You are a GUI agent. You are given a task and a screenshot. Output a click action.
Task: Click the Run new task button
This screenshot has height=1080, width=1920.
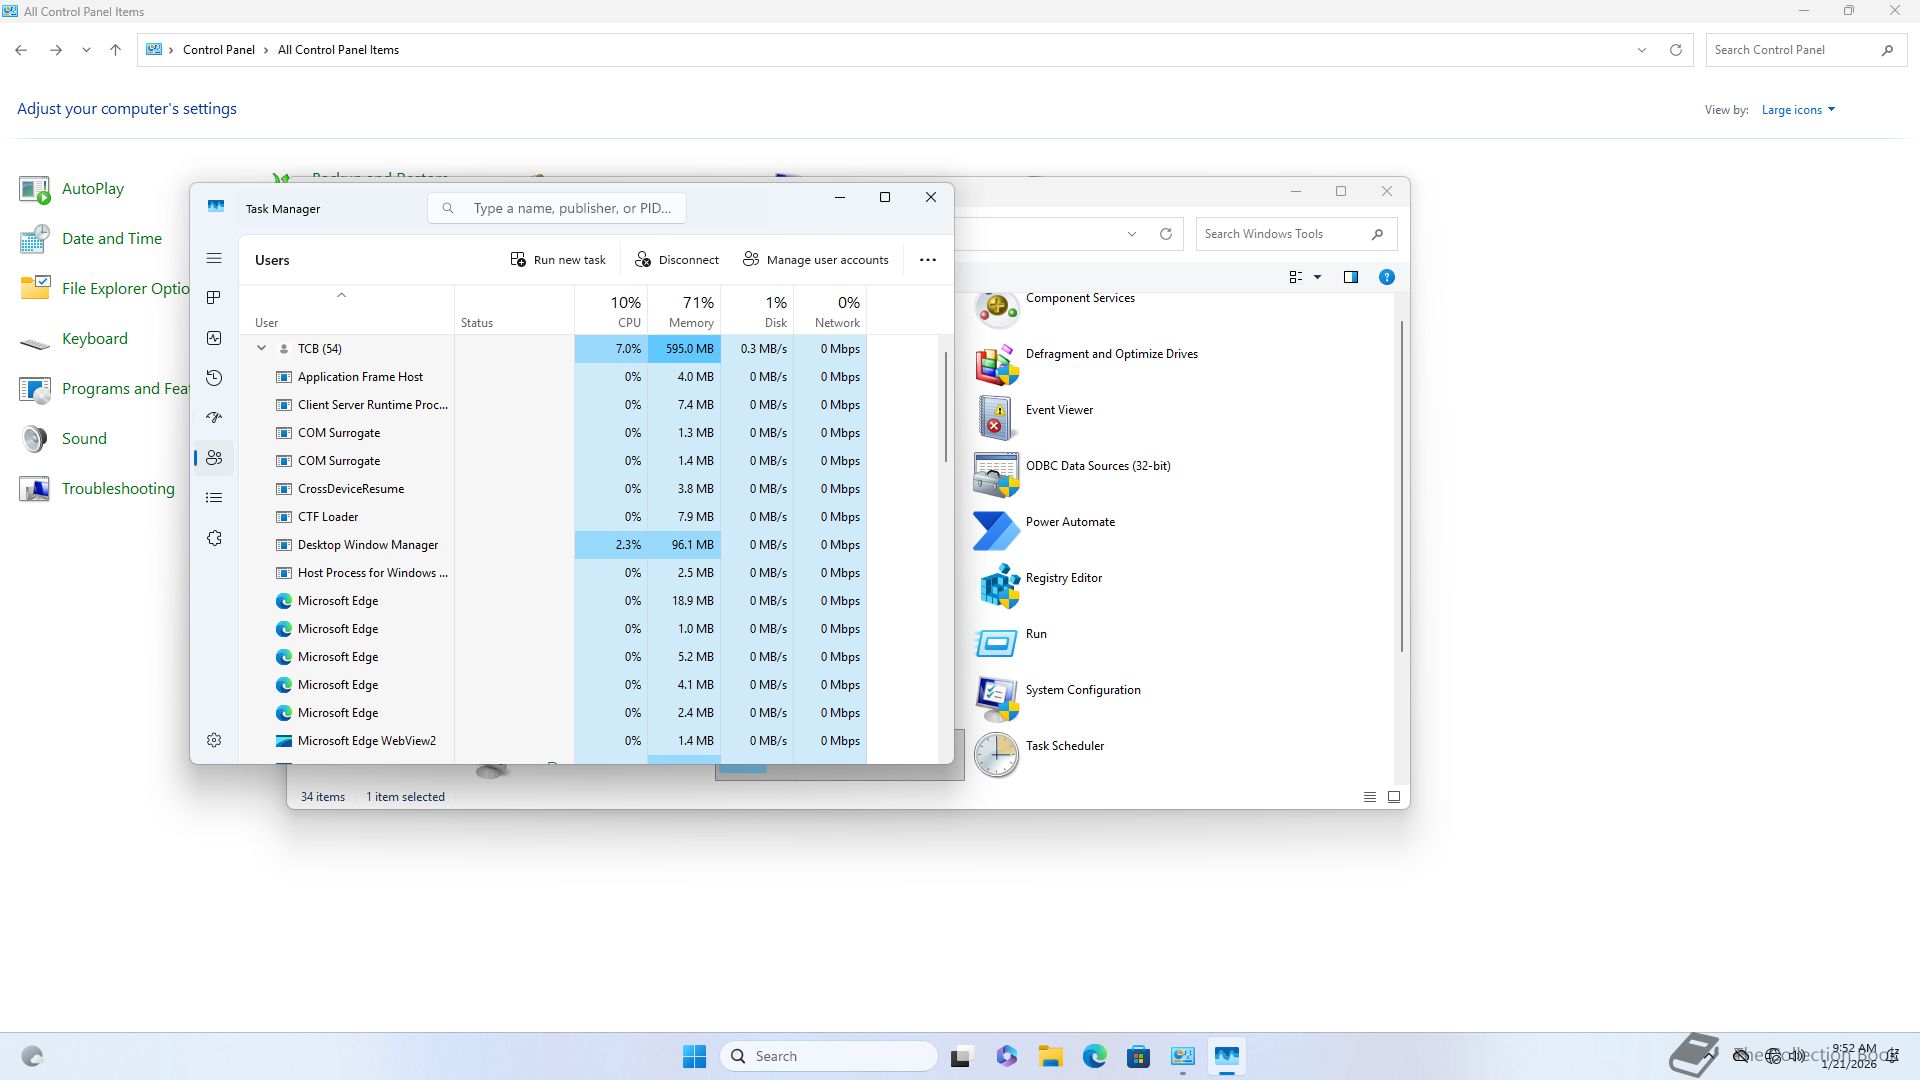[x=558, y=260]
